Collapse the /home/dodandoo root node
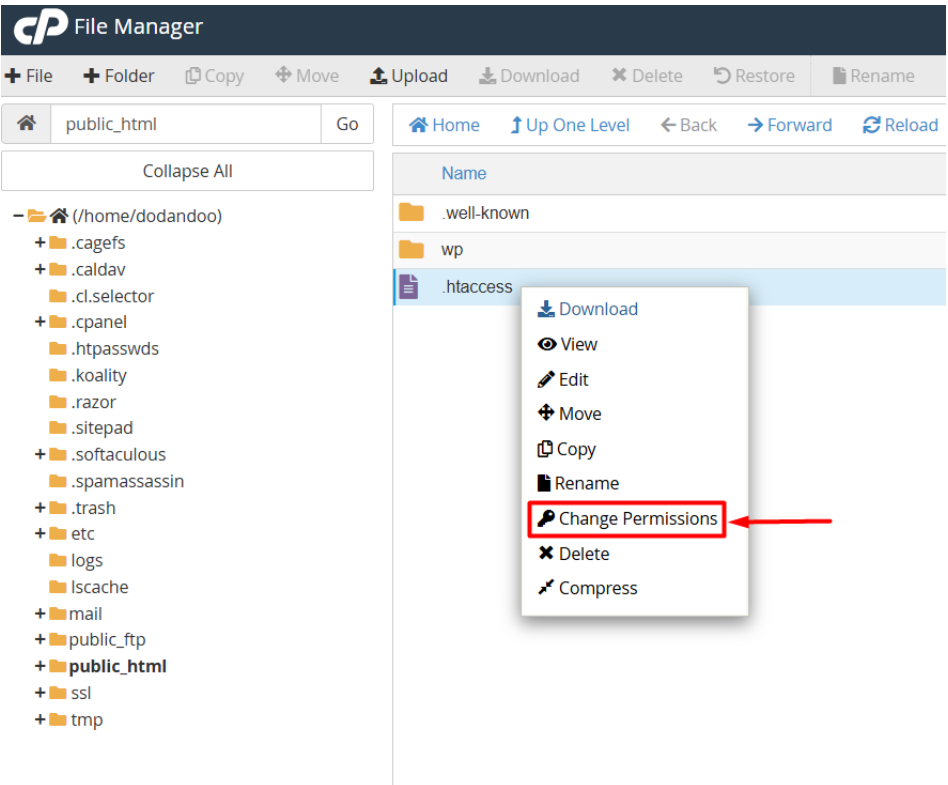 19,216
